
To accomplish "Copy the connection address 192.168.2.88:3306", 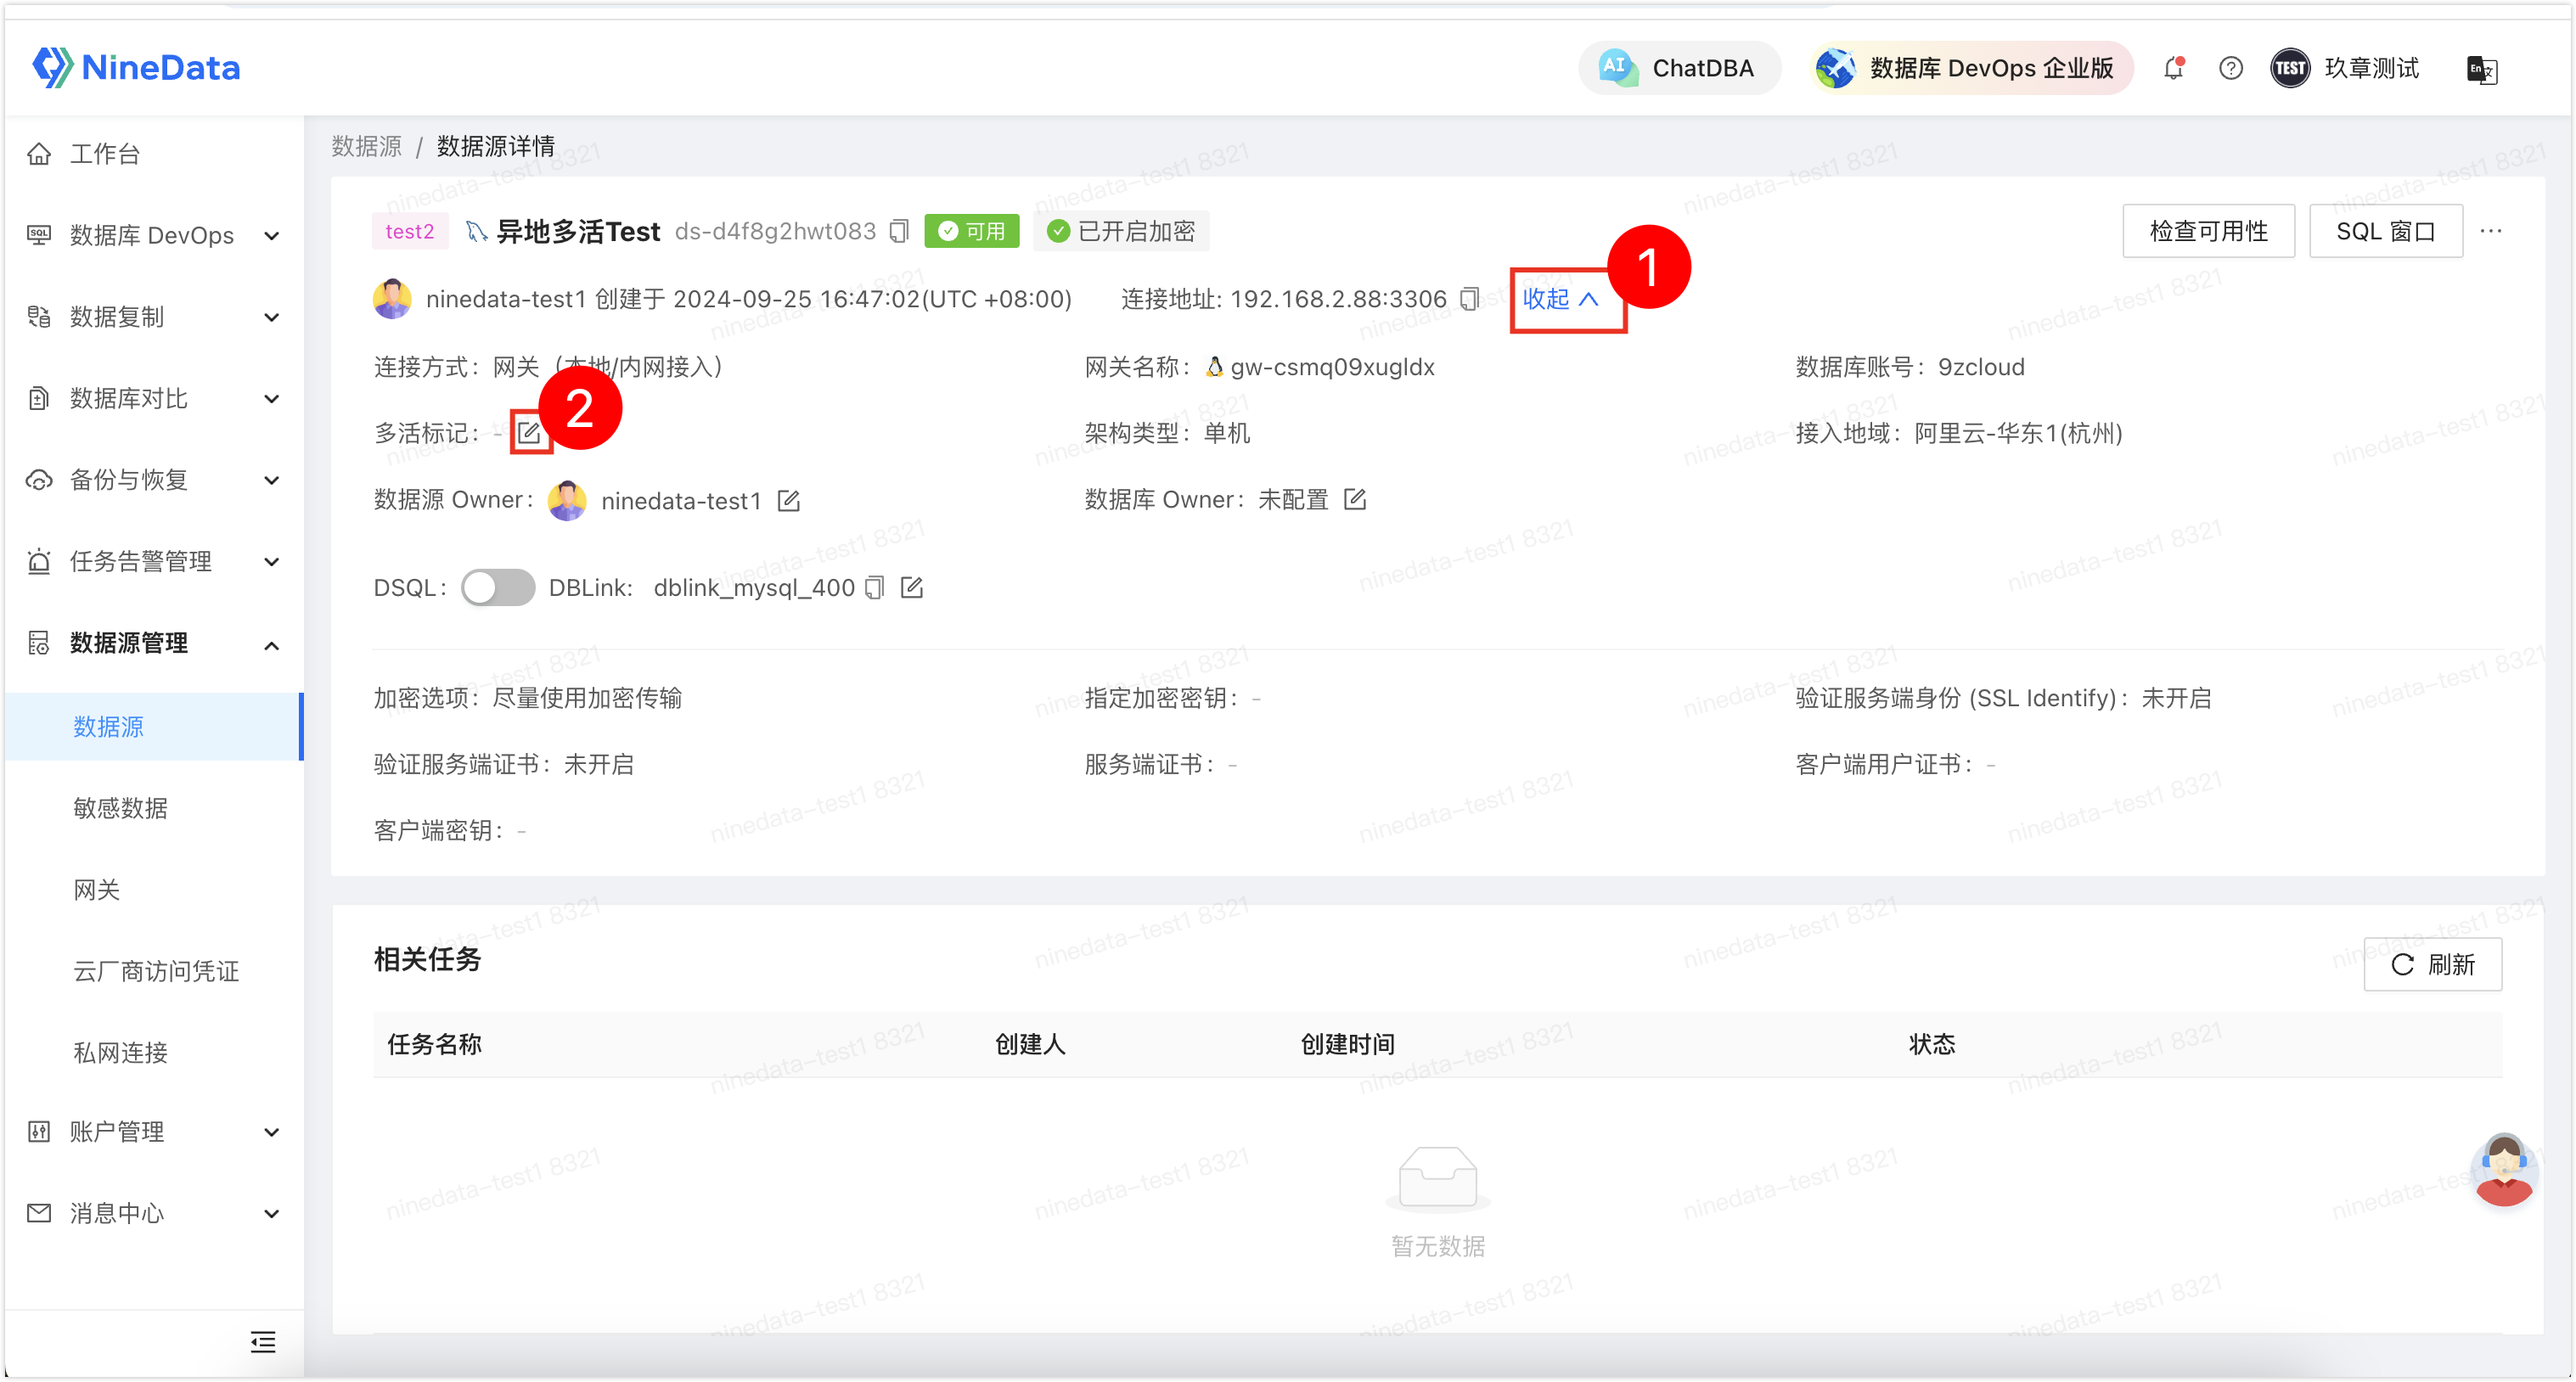I will [1469, 299].
